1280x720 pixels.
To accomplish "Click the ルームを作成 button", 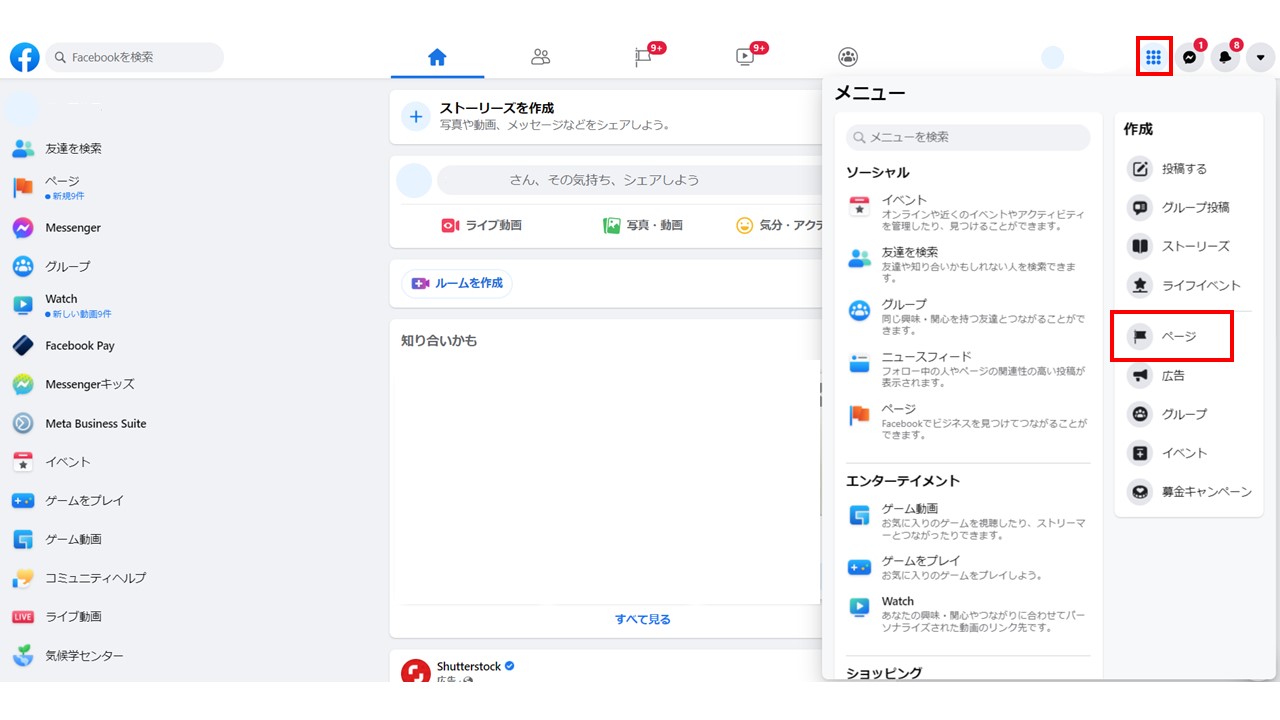I will coord(457,283).
